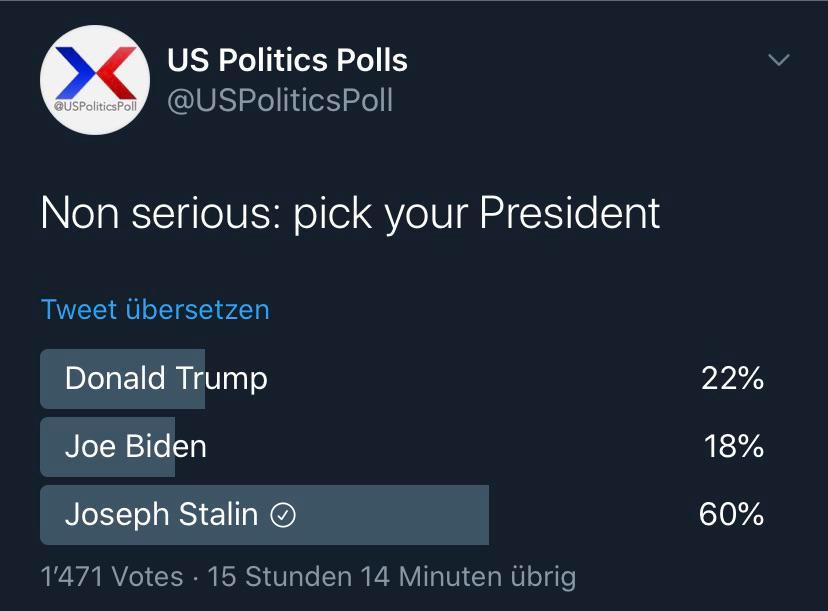Open the US Politics Polls profile name
This screenshot has width=828, height=611.
click(287, 59)
